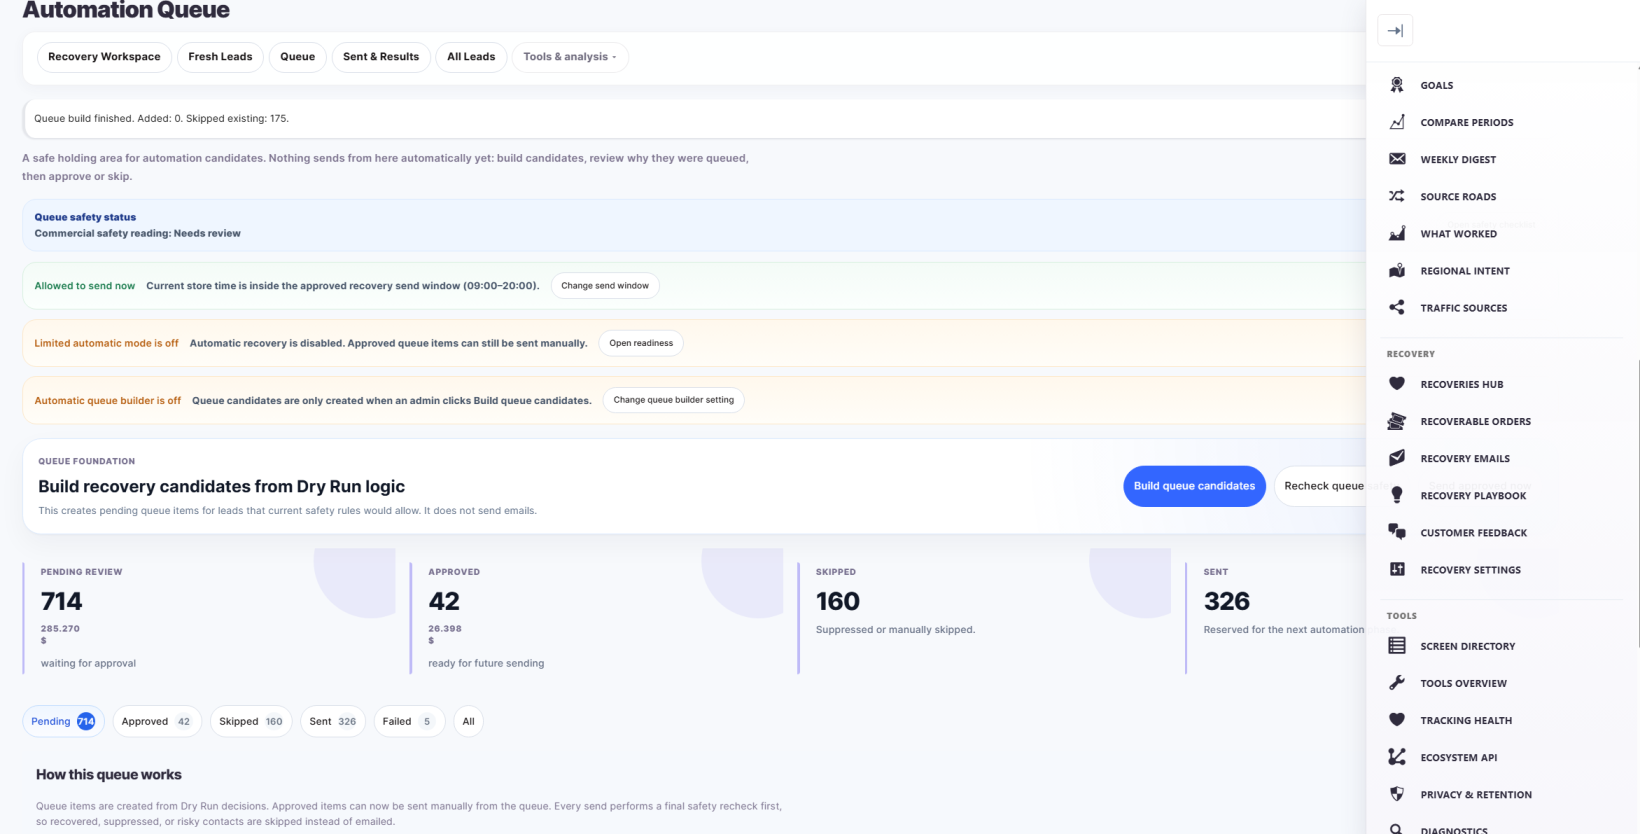Click Build queue candidates button
This screenshot has height=834, width=1640.
click(x=1194, y=486)
